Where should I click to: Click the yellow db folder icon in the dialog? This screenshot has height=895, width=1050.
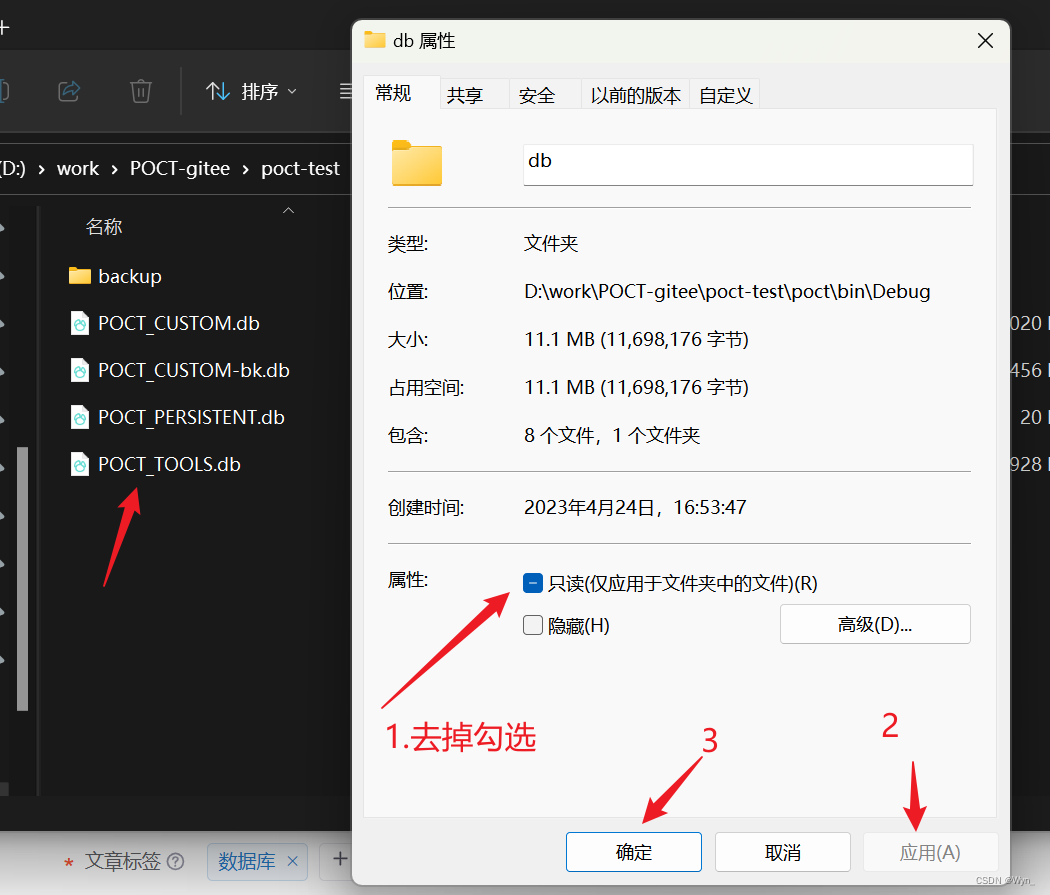416,163
